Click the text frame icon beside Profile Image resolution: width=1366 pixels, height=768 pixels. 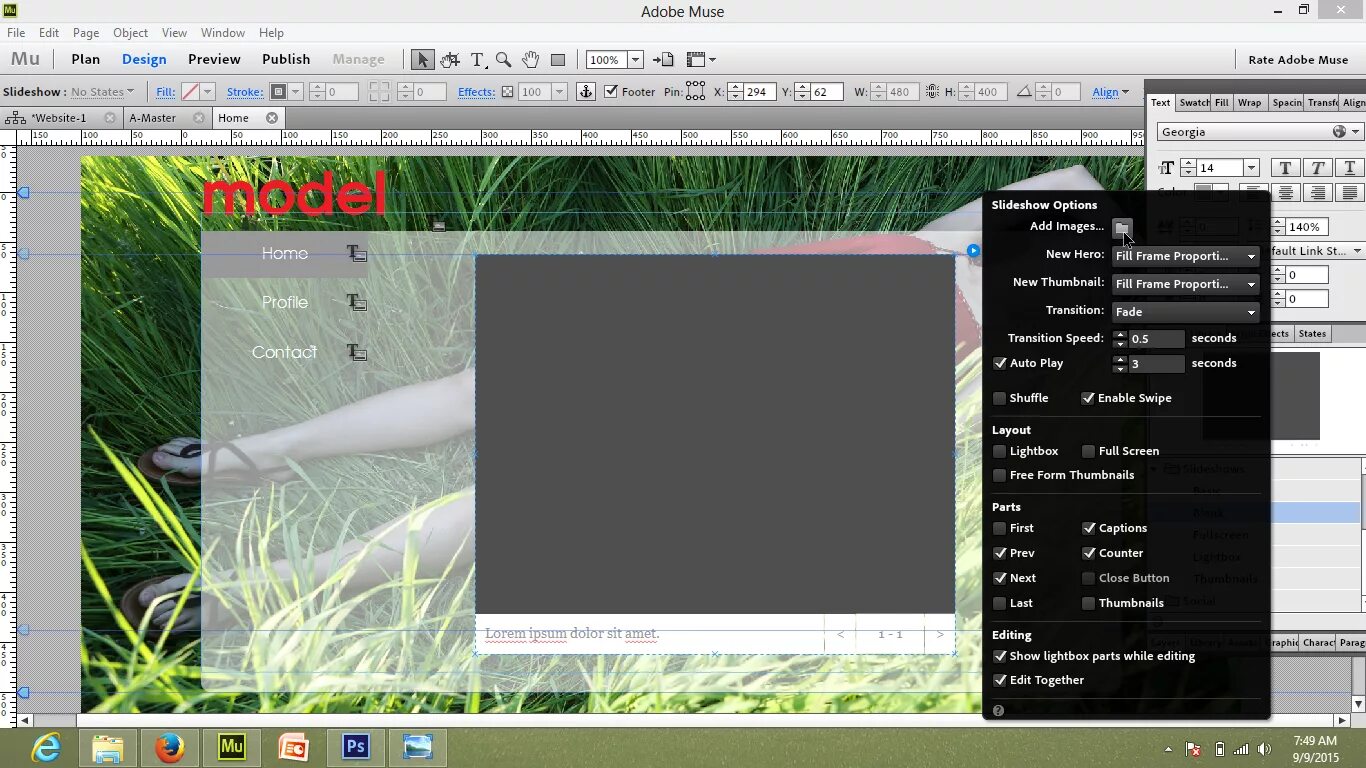click(x=356, y=302)
